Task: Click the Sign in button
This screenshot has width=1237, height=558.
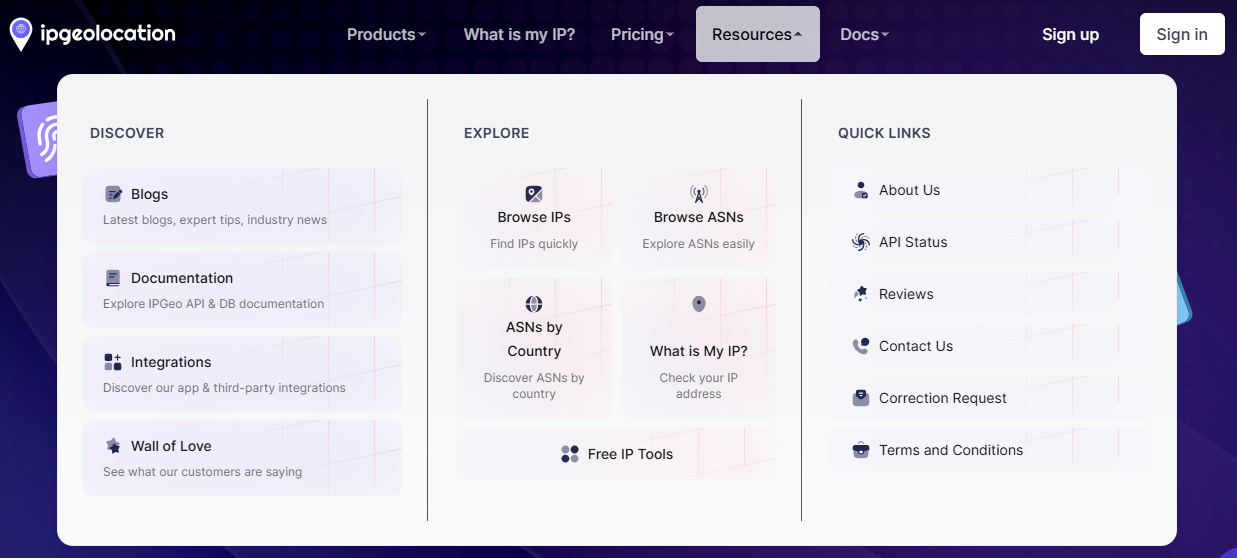Action: (x=1182, y=34)
